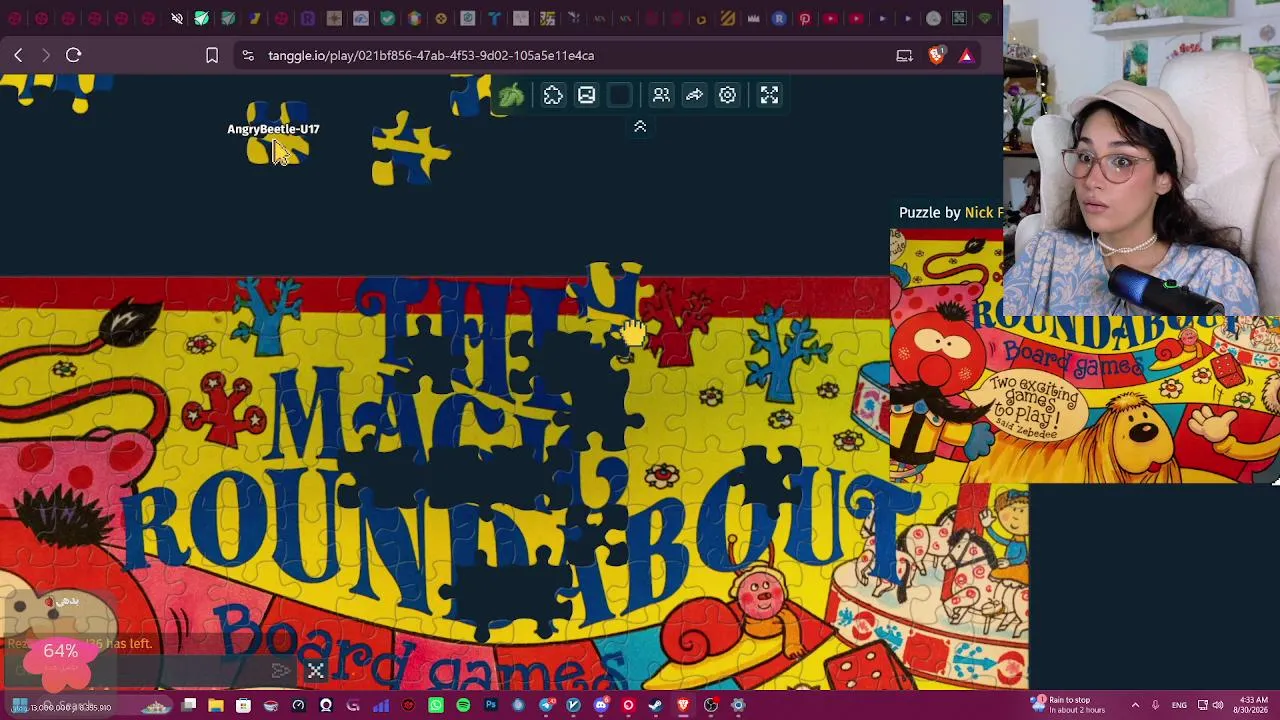Click the tanggle.io address bar URL

pos(431,56)
